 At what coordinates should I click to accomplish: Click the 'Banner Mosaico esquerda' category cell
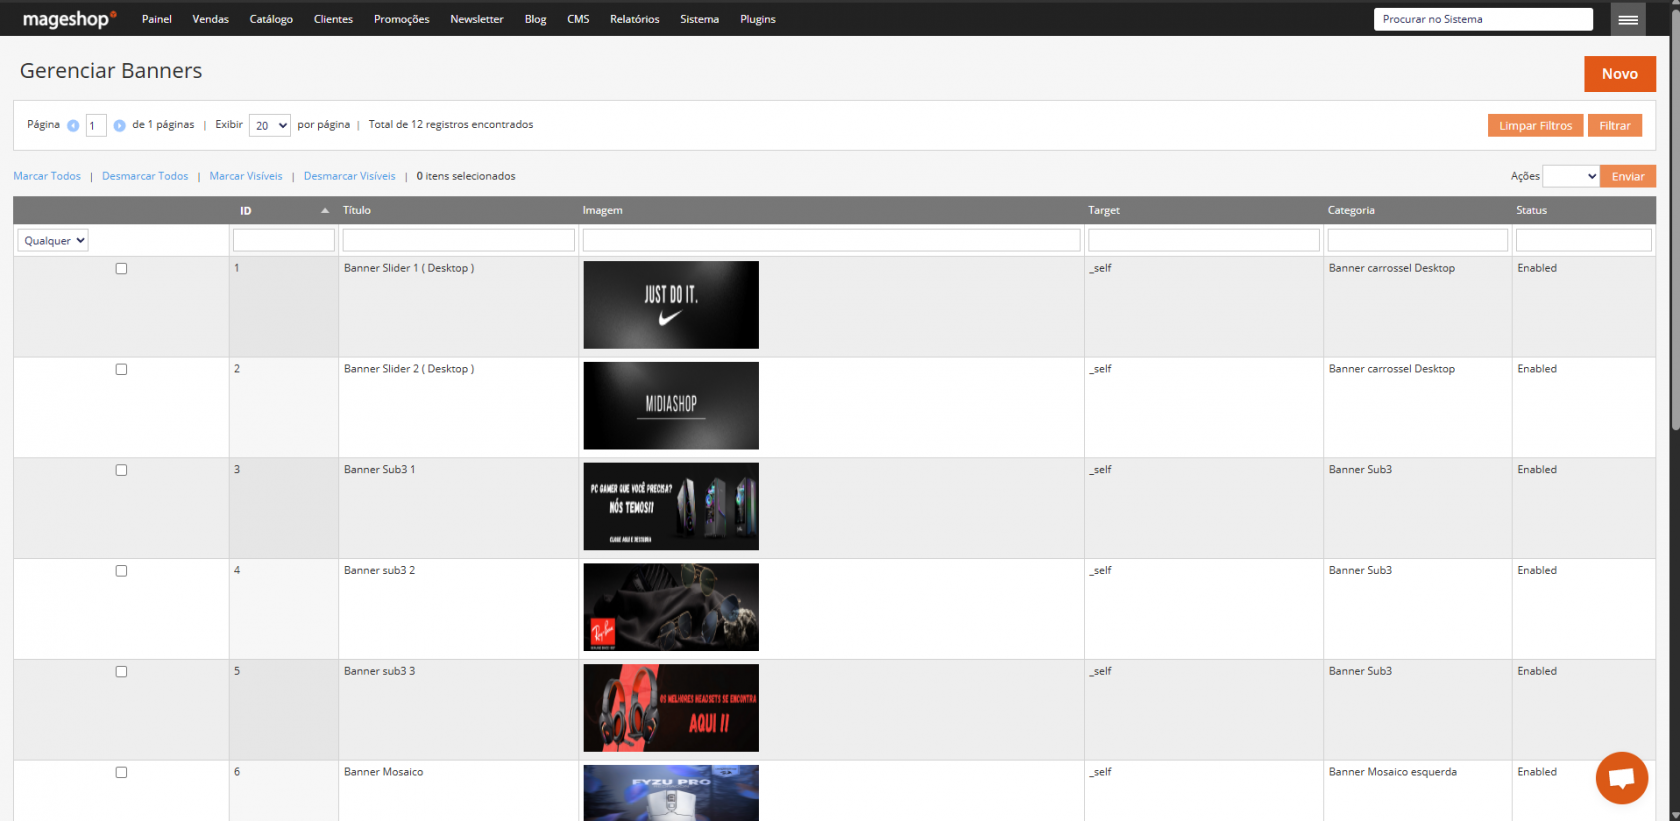[x=1392, y=772]
